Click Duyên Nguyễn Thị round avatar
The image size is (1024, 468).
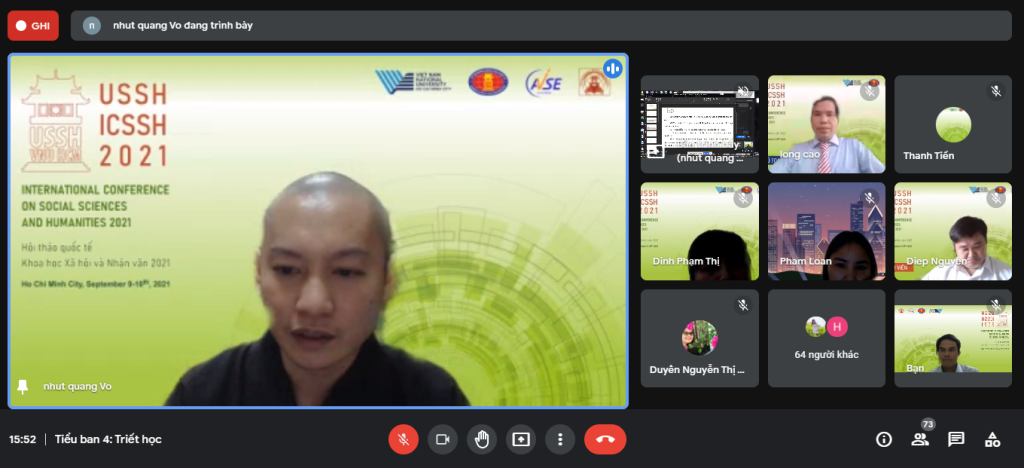pyautogui.click(x=699, y=337)
